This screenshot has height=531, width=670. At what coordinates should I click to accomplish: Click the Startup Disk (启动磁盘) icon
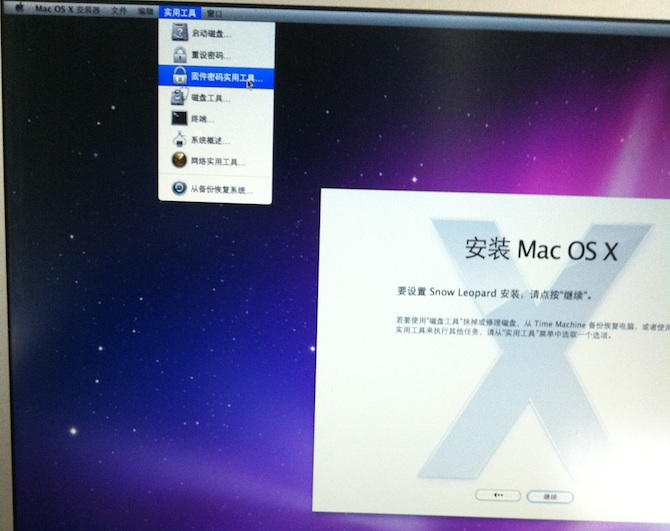(178, 32)
